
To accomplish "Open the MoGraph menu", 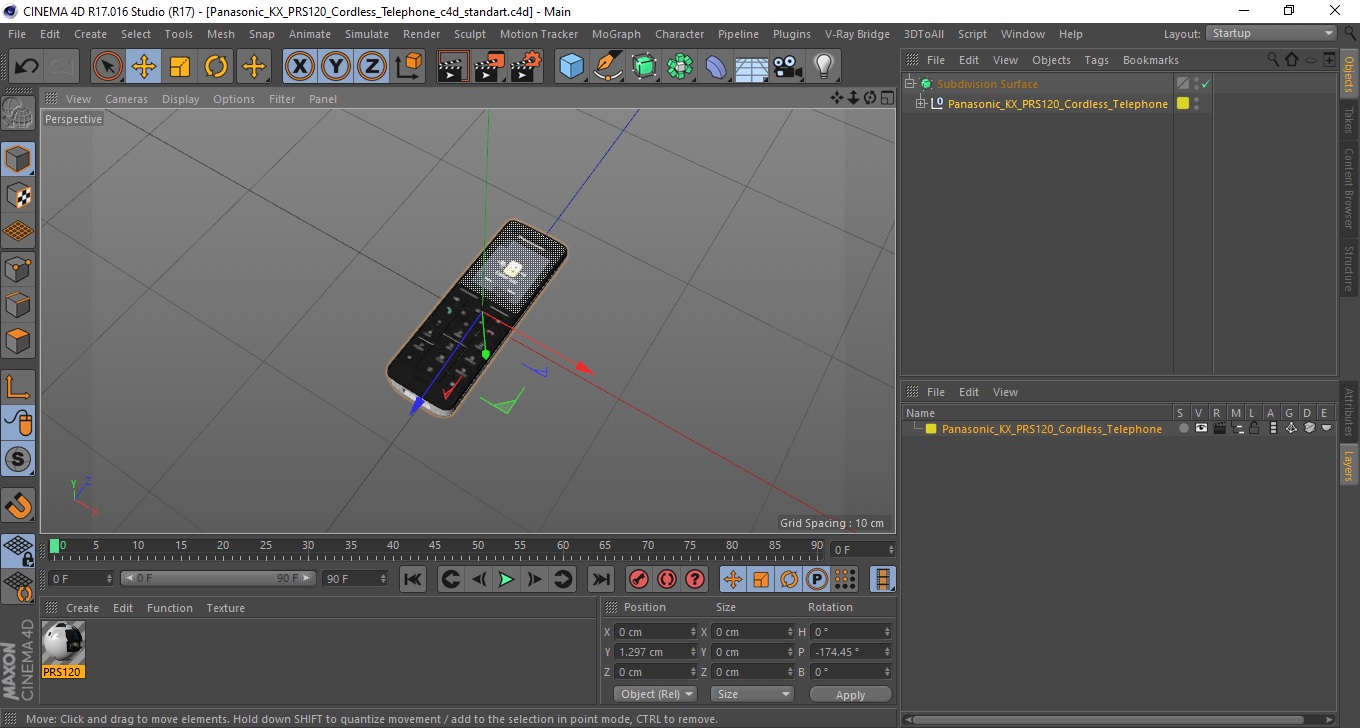I will [616, 34].
